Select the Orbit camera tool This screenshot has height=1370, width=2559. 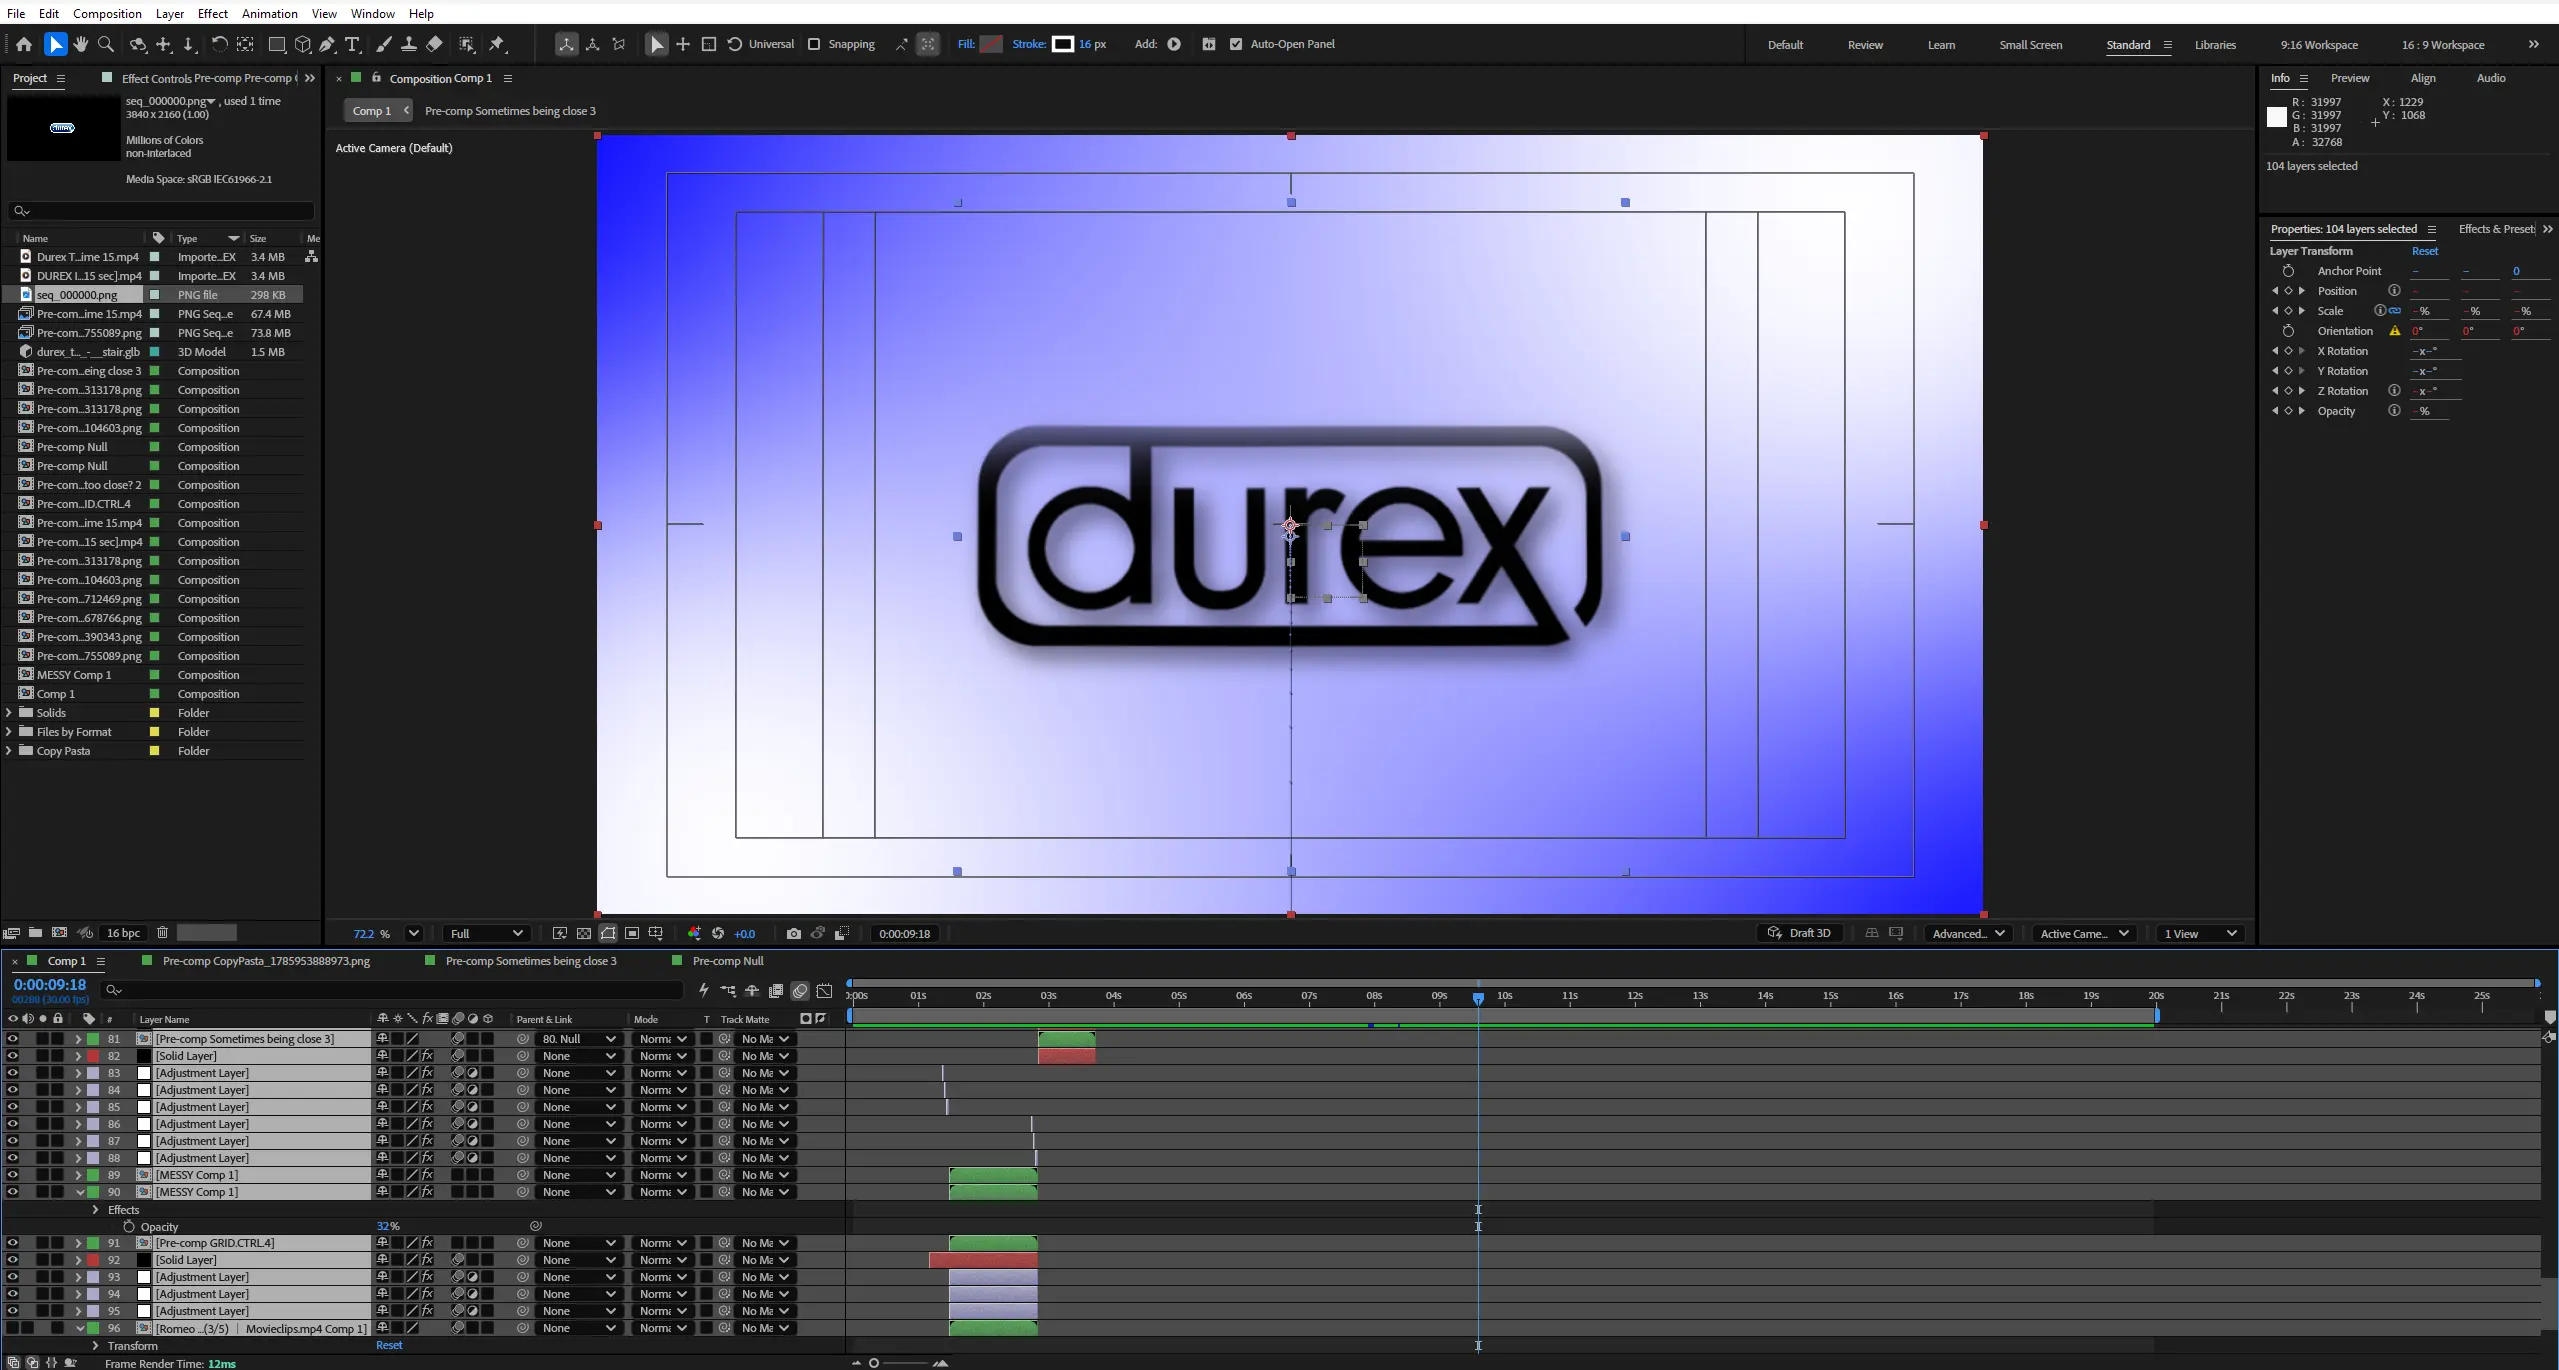tap(138, 44)
